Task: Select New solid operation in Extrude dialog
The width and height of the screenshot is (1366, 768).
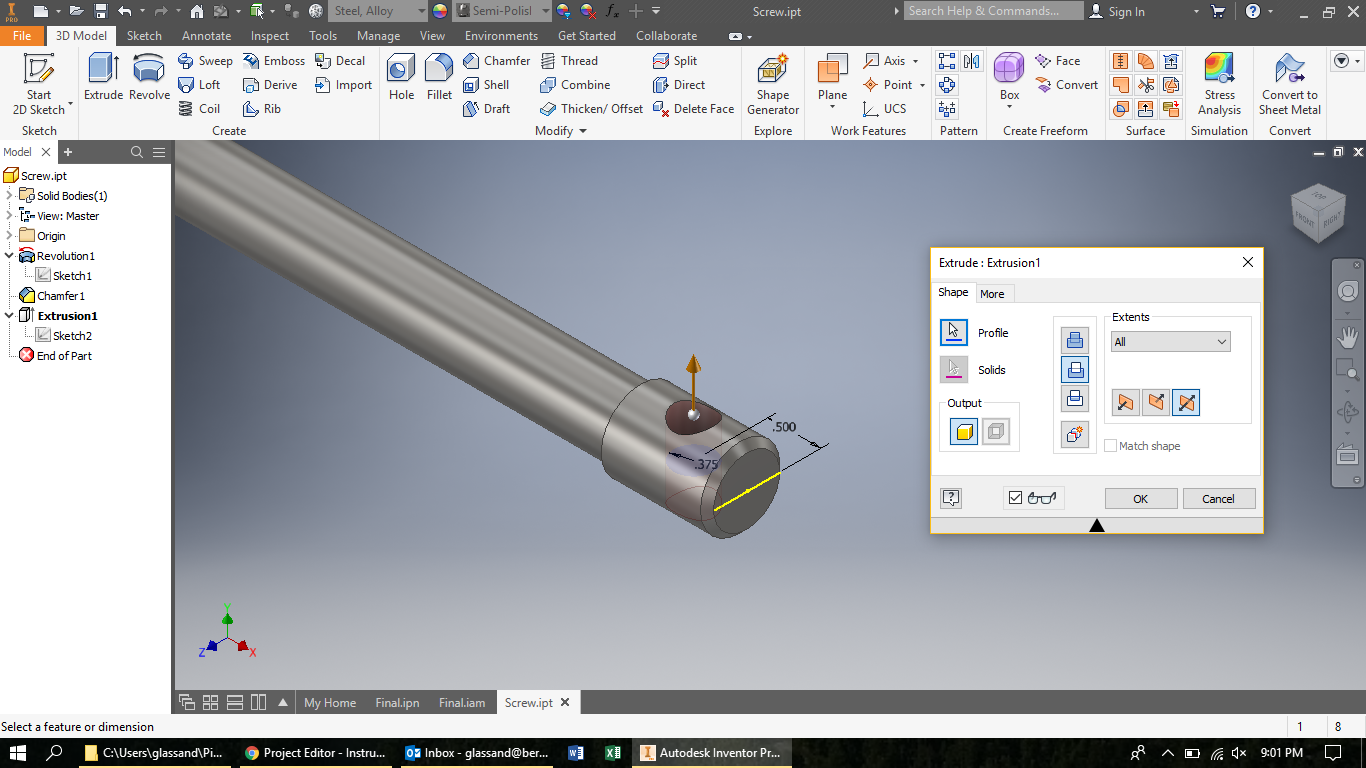Action: pos(1075,435)
